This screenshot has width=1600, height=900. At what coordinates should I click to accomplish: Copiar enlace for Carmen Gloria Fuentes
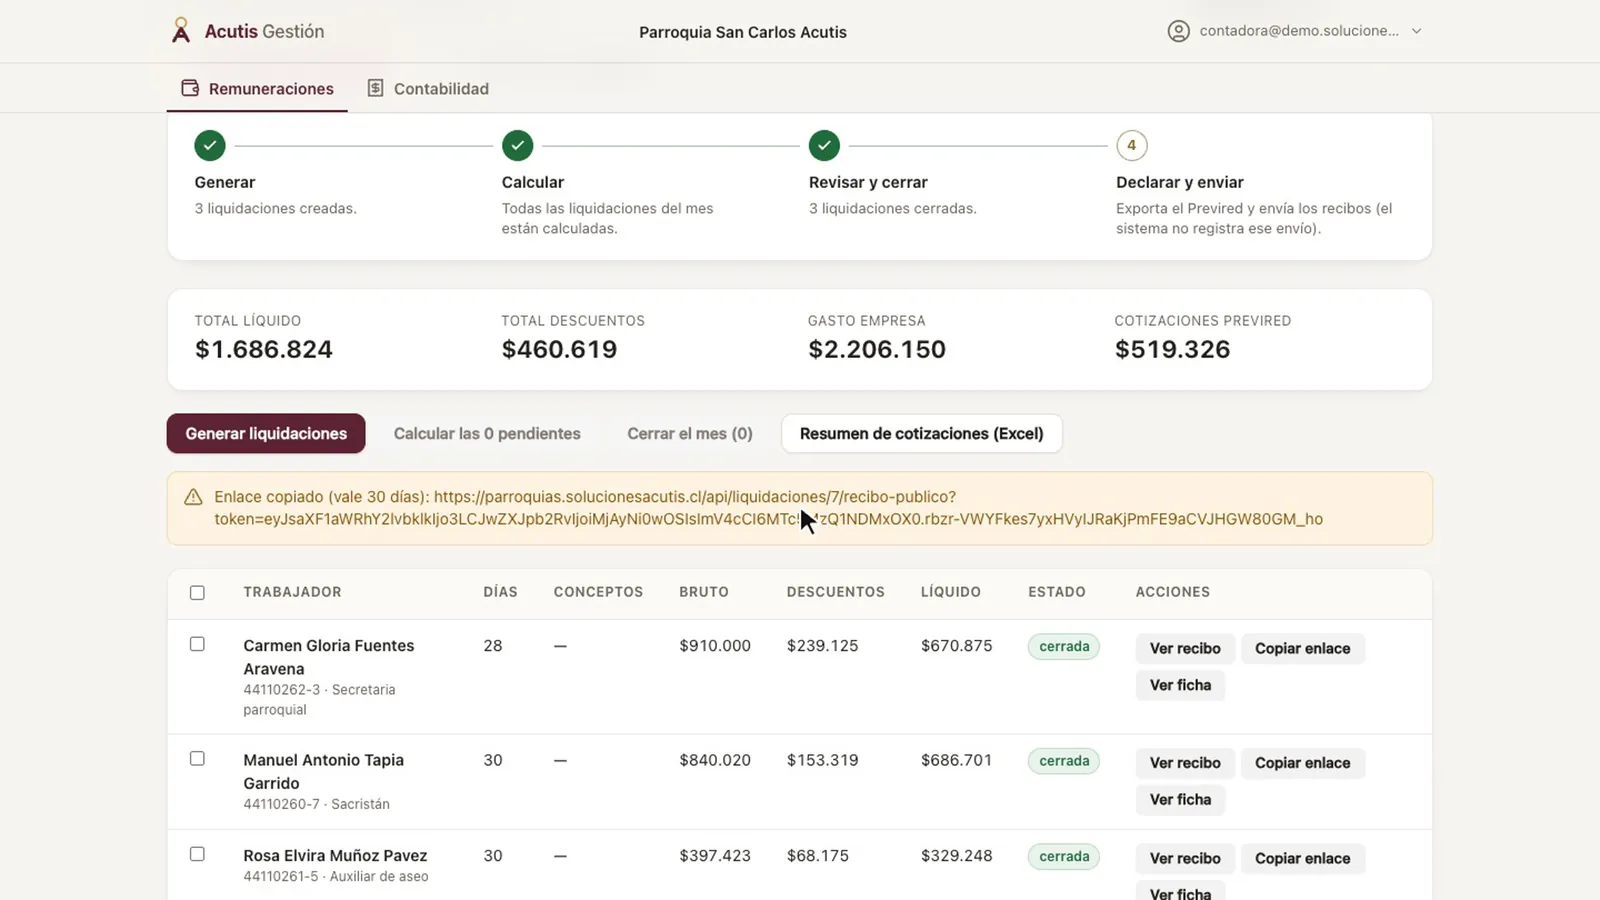[1302, 648]
